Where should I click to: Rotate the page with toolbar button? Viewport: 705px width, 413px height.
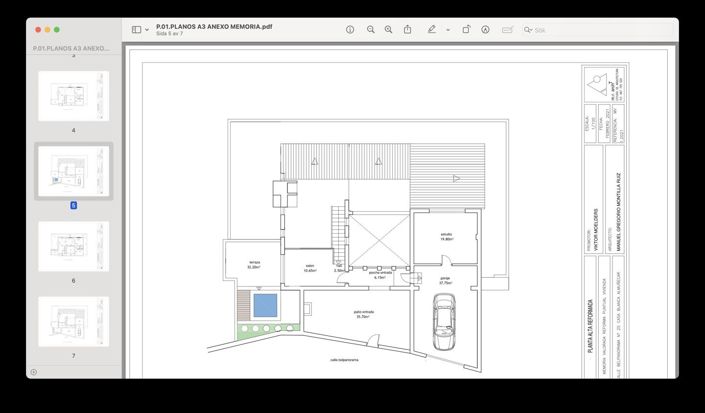pyautogui.click(x=466, y=30)
